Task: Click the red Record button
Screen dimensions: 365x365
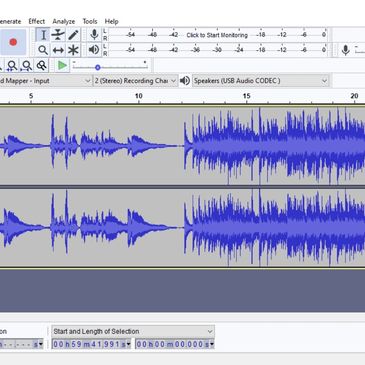Action: pyautogui.click(x=13, y=42)
